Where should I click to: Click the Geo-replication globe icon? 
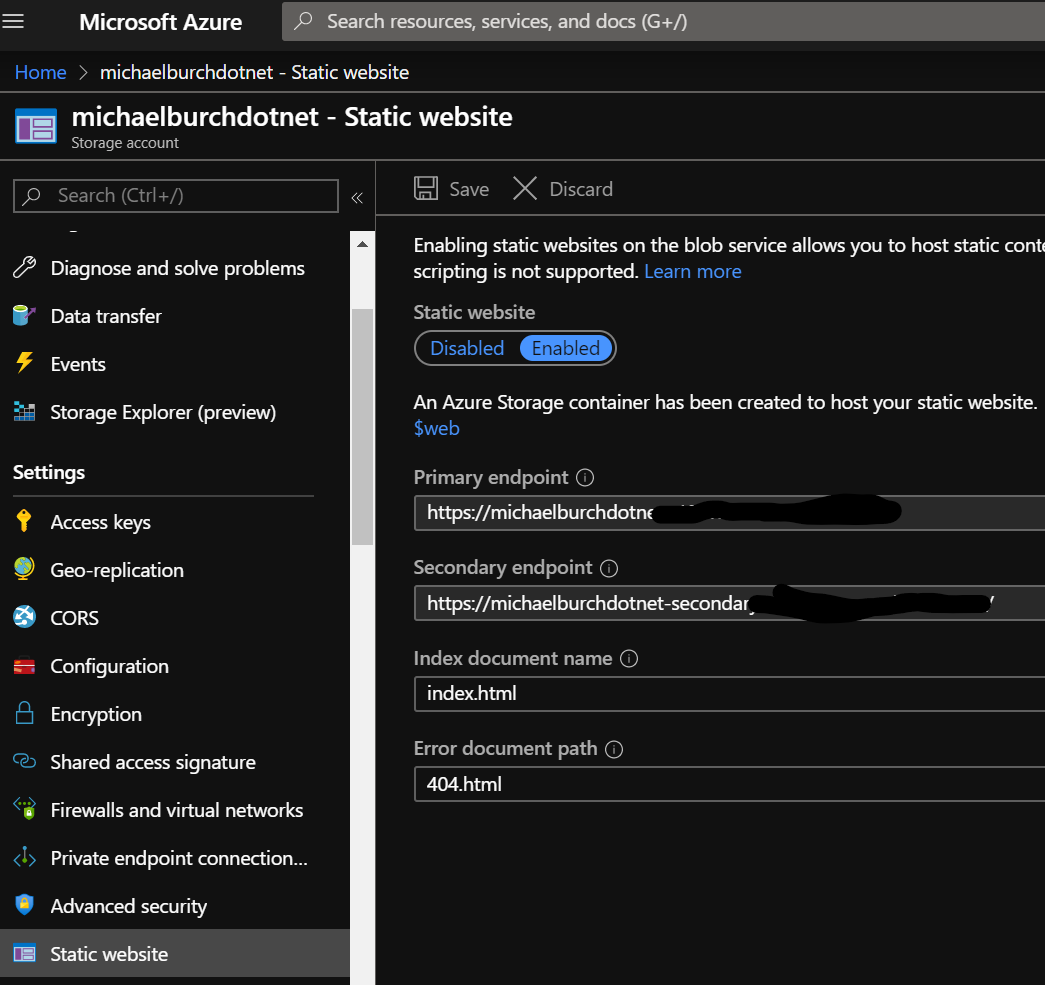click(x=25, y=569)
